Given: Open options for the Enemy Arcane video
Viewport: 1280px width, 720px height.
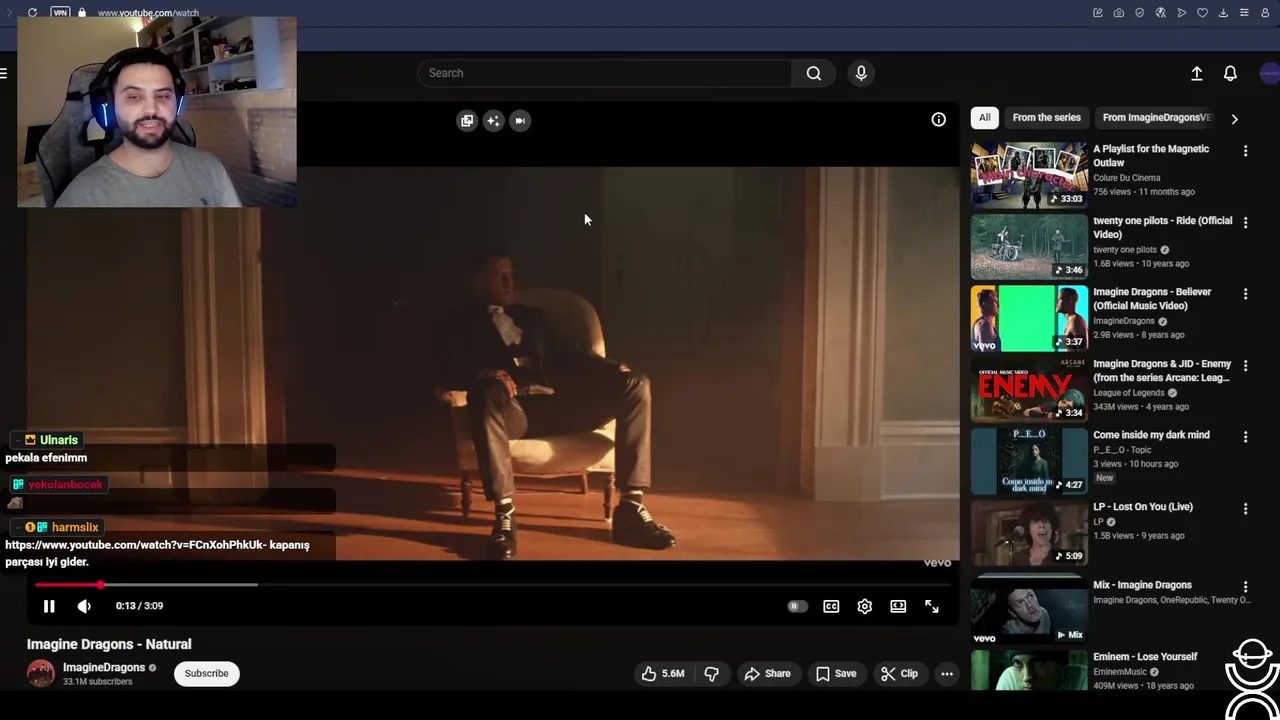Looking at the screenshot, I should tap(1245, 366).
